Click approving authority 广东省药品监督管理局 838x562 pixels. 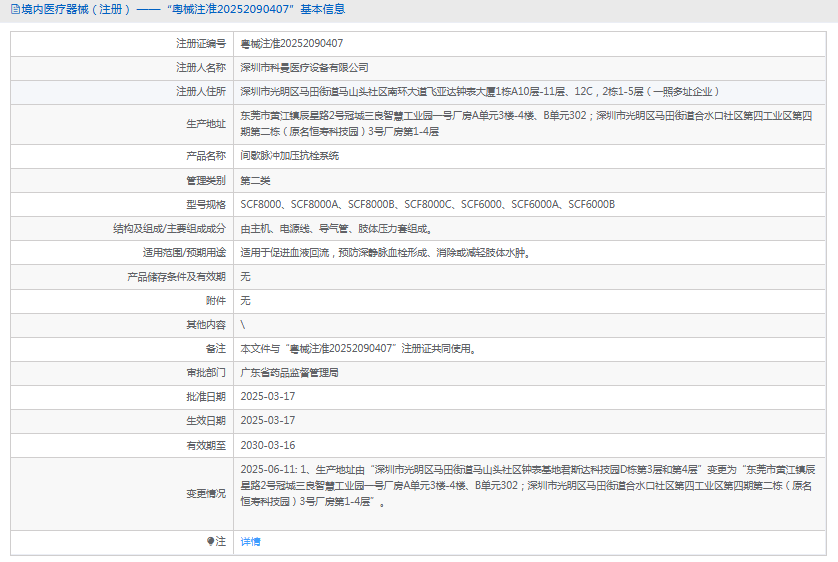tap(289, 373)
